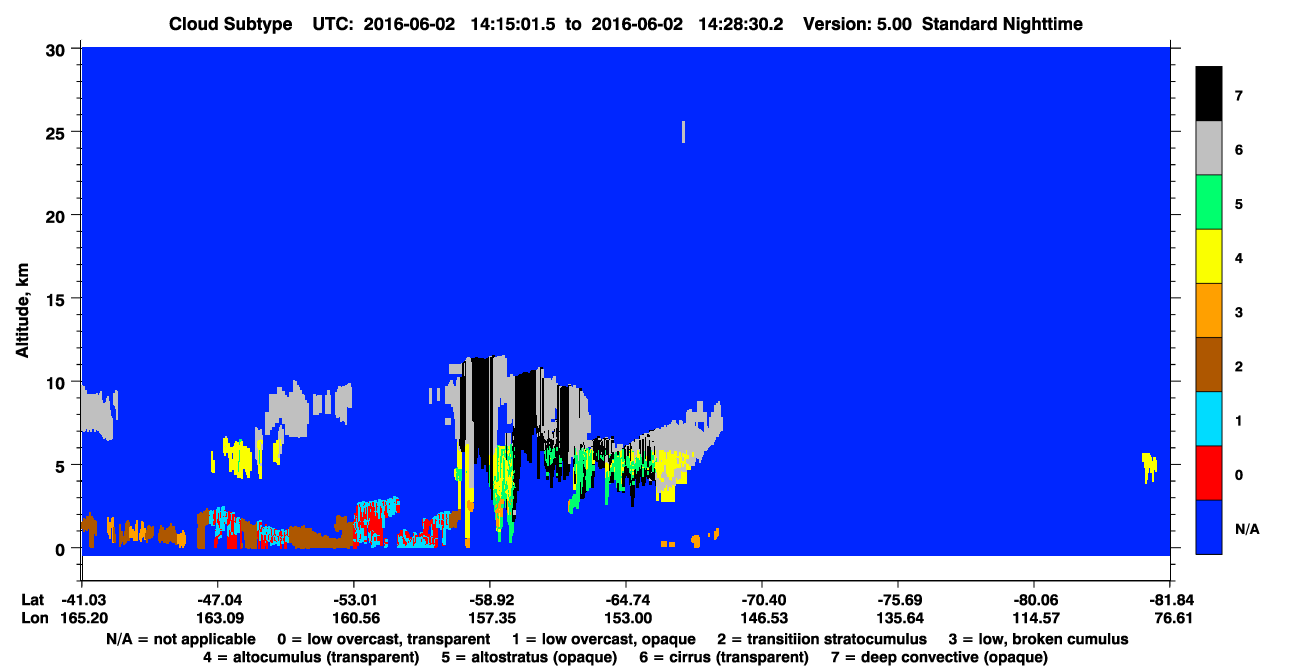1300x667 pixels.
Task: Click the red low overcast transparent swatch
Action: 1209,473
